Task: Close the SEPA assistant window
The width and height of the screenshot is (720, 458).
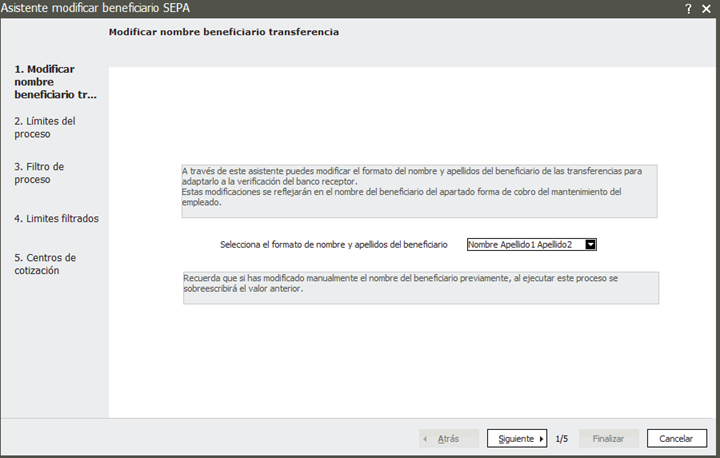Action: click(707, 8)
